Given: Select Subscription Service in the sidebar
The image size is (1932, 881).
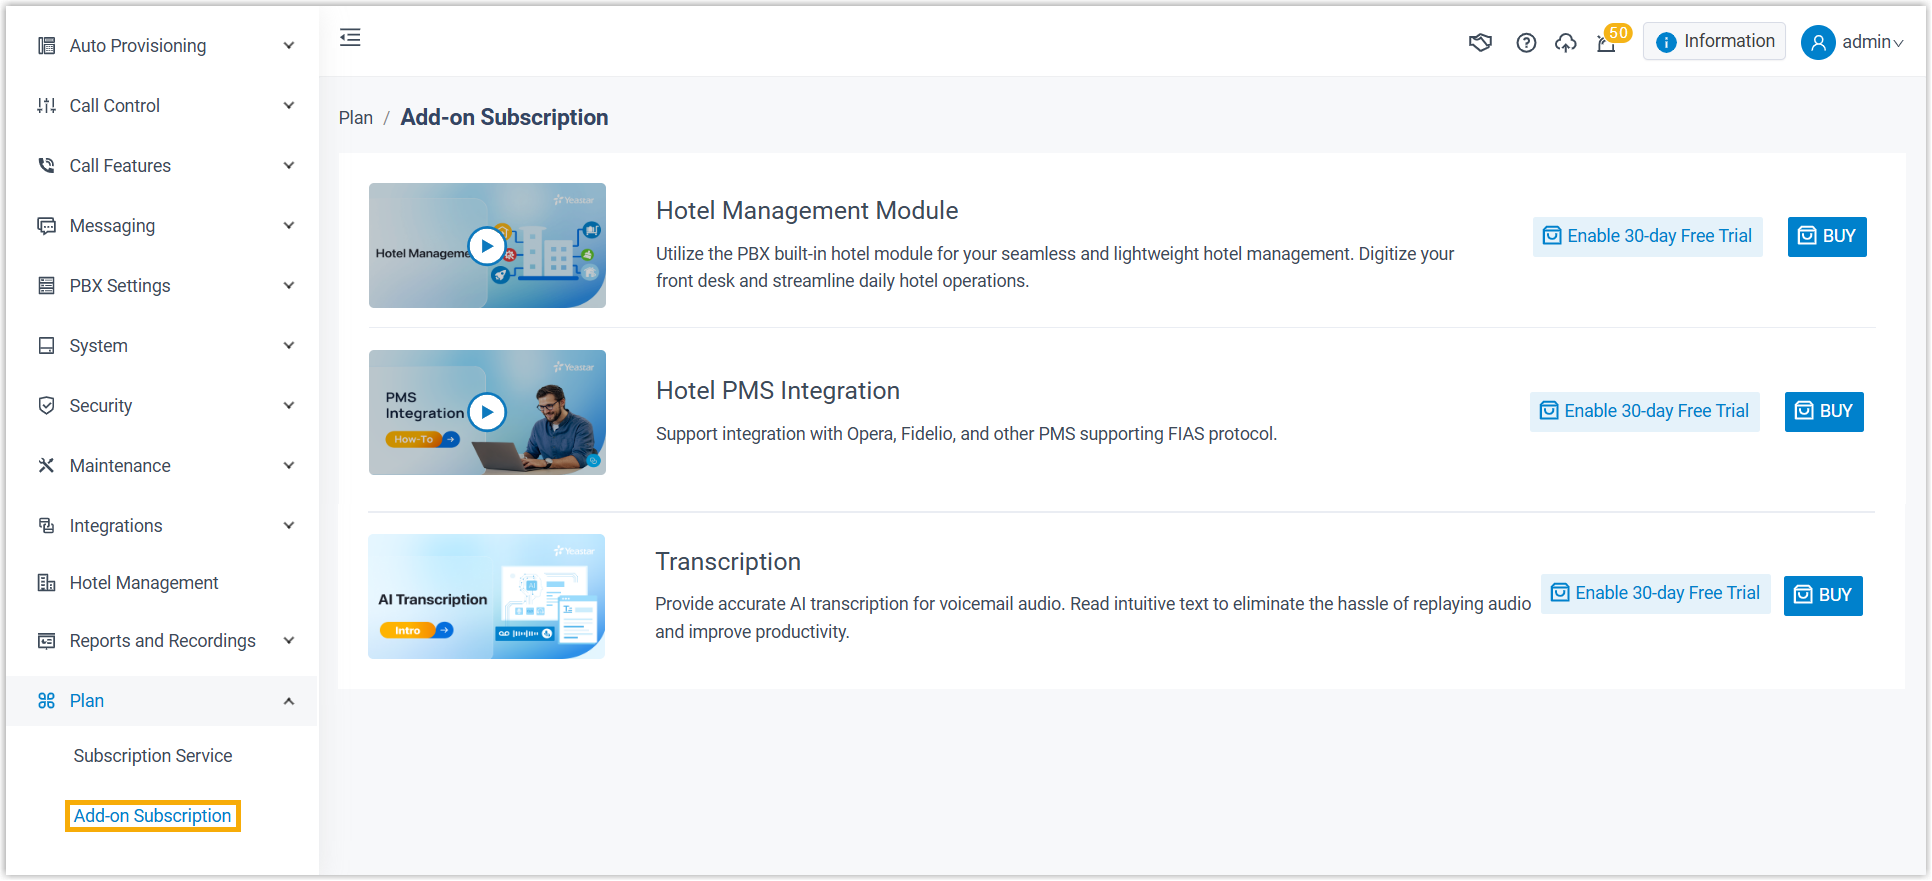Looking at the screenshot, I should click(x=153, y=756).
